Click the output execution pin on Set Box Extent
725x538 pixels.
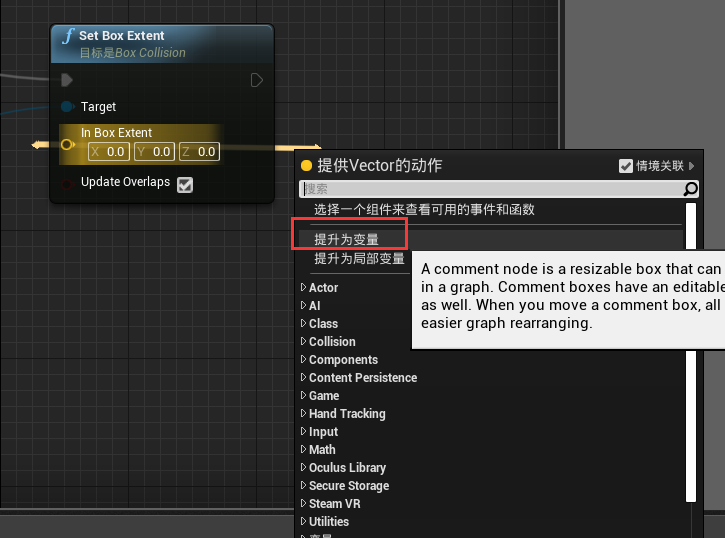[x=257, y=80]
